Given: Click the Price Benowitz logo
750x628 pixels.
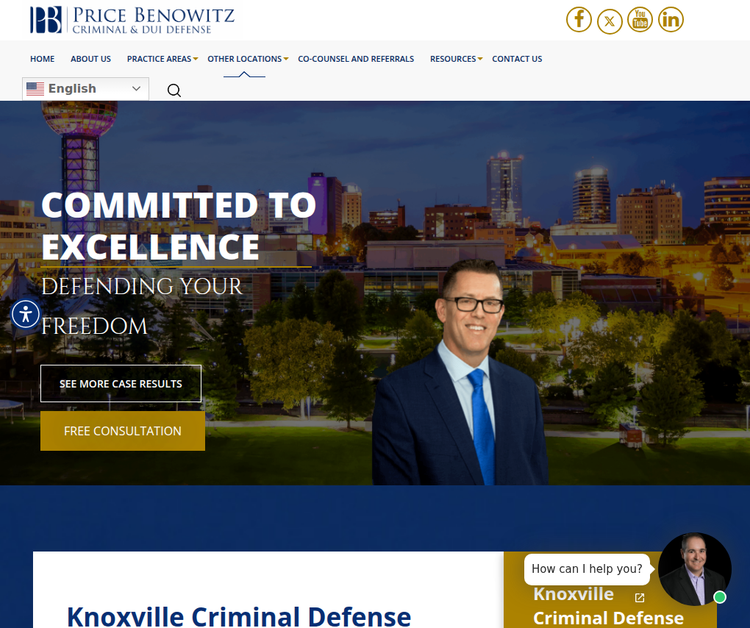Looking at the screenshot, I should [x=132, y=20].
